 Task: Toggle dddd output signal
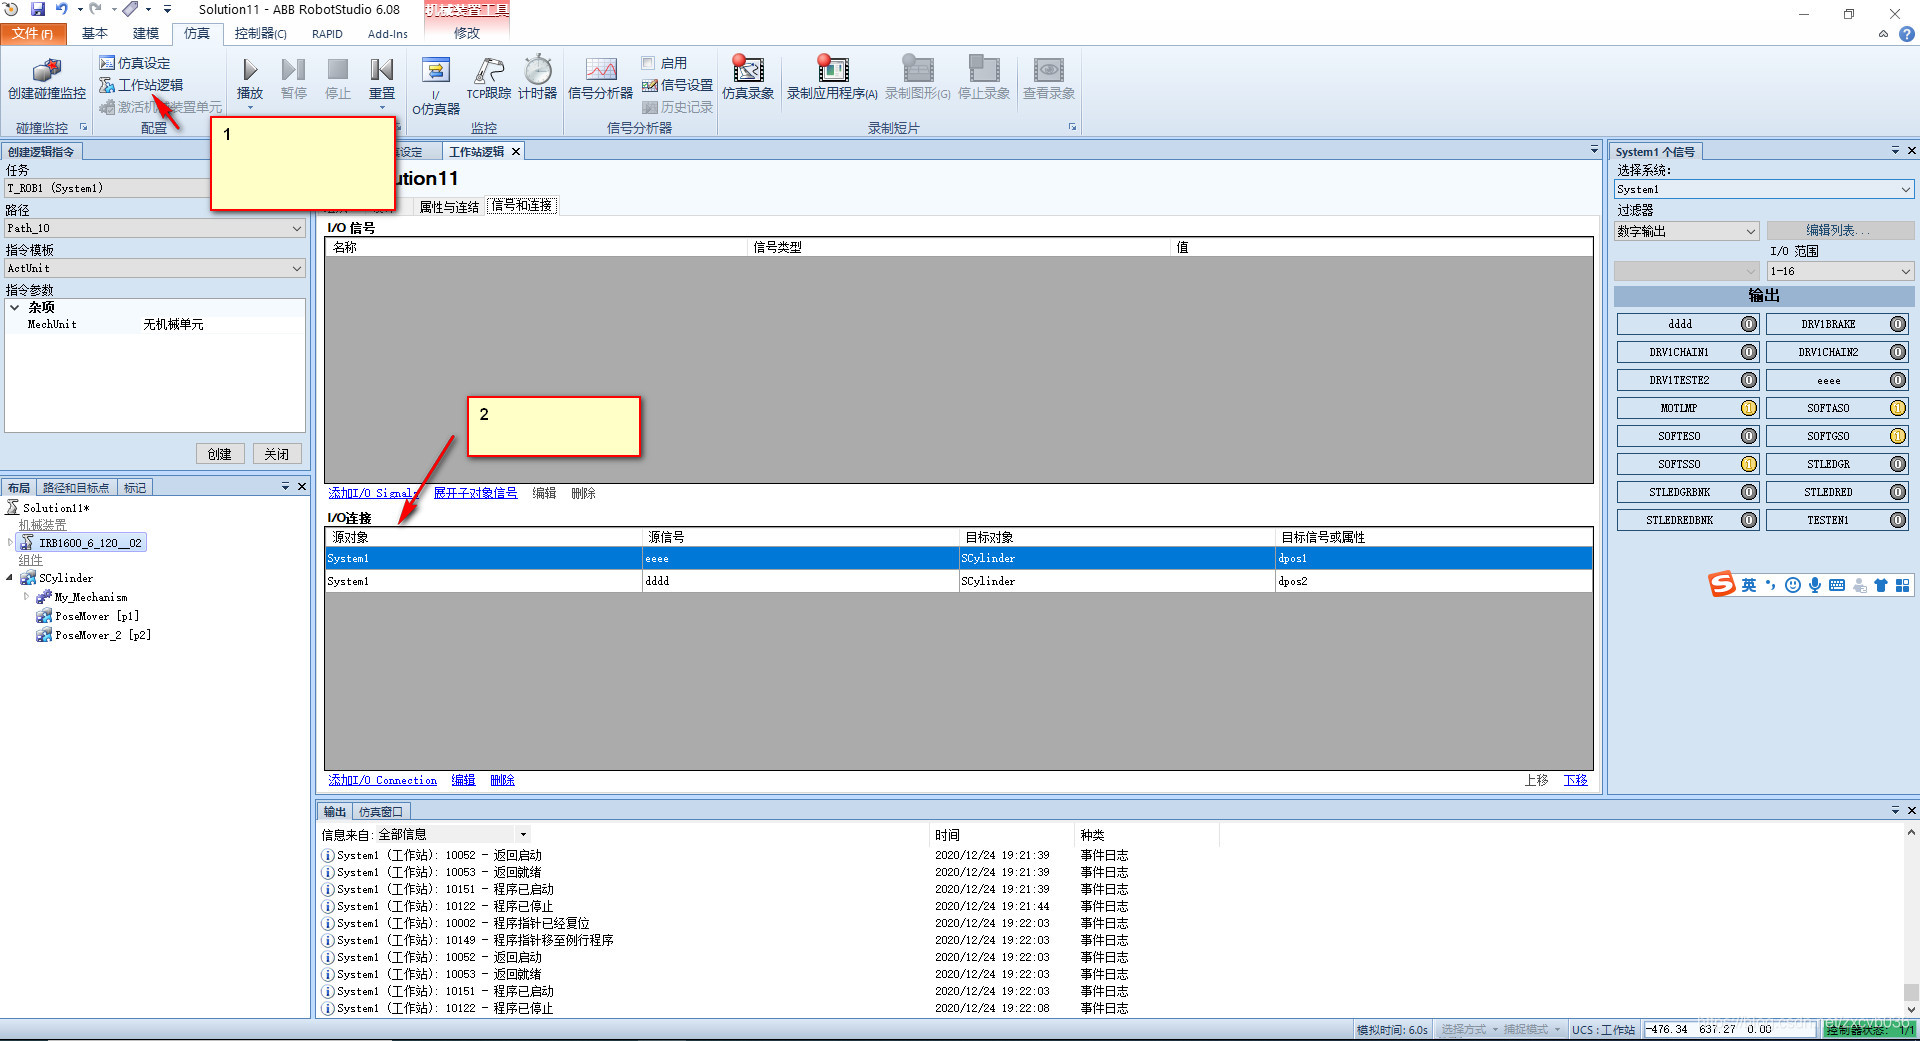pos(1688,324)
